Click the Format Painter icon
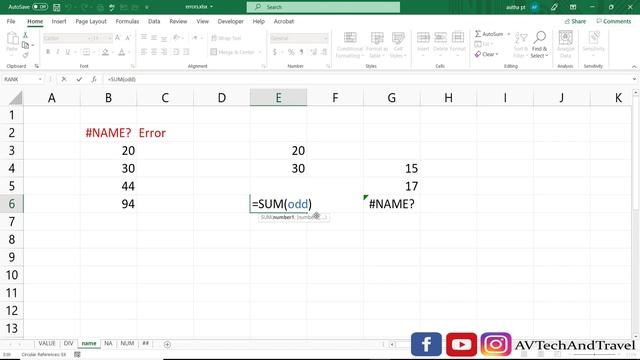 pyautogui.click(x=25, y=55)
